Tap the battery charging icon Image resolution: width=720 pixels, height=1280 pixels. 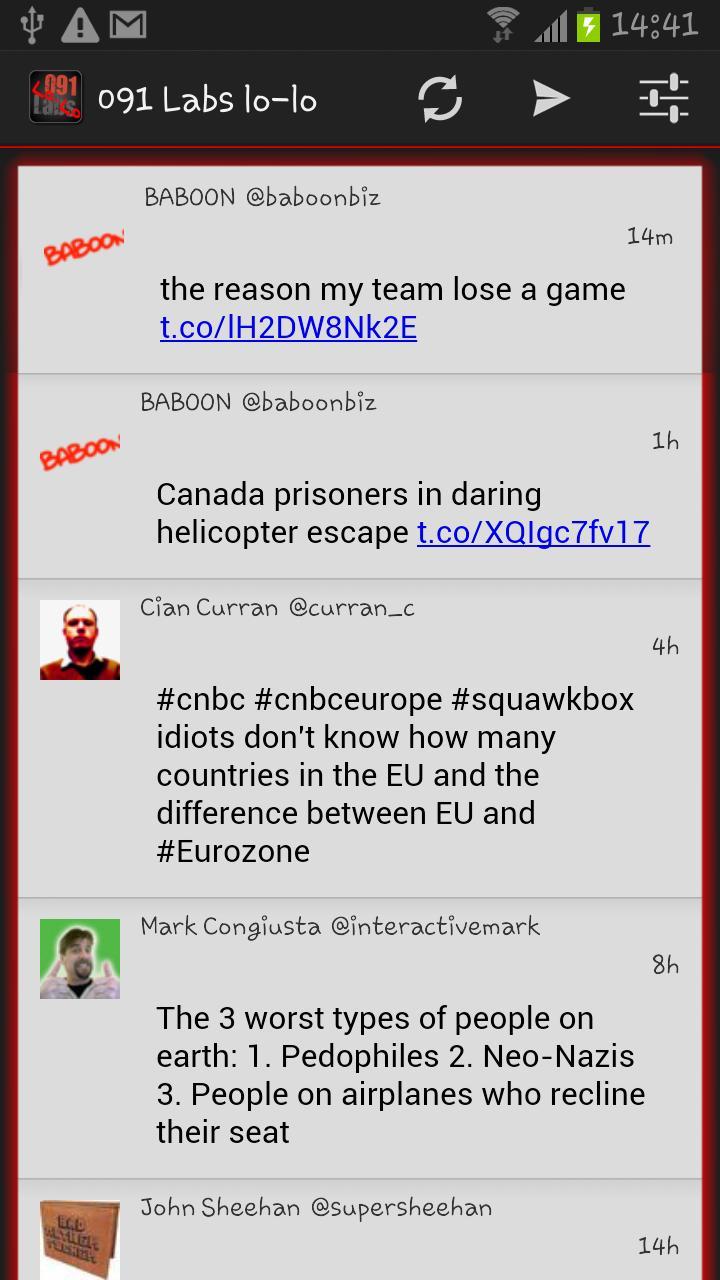point(589,25)
